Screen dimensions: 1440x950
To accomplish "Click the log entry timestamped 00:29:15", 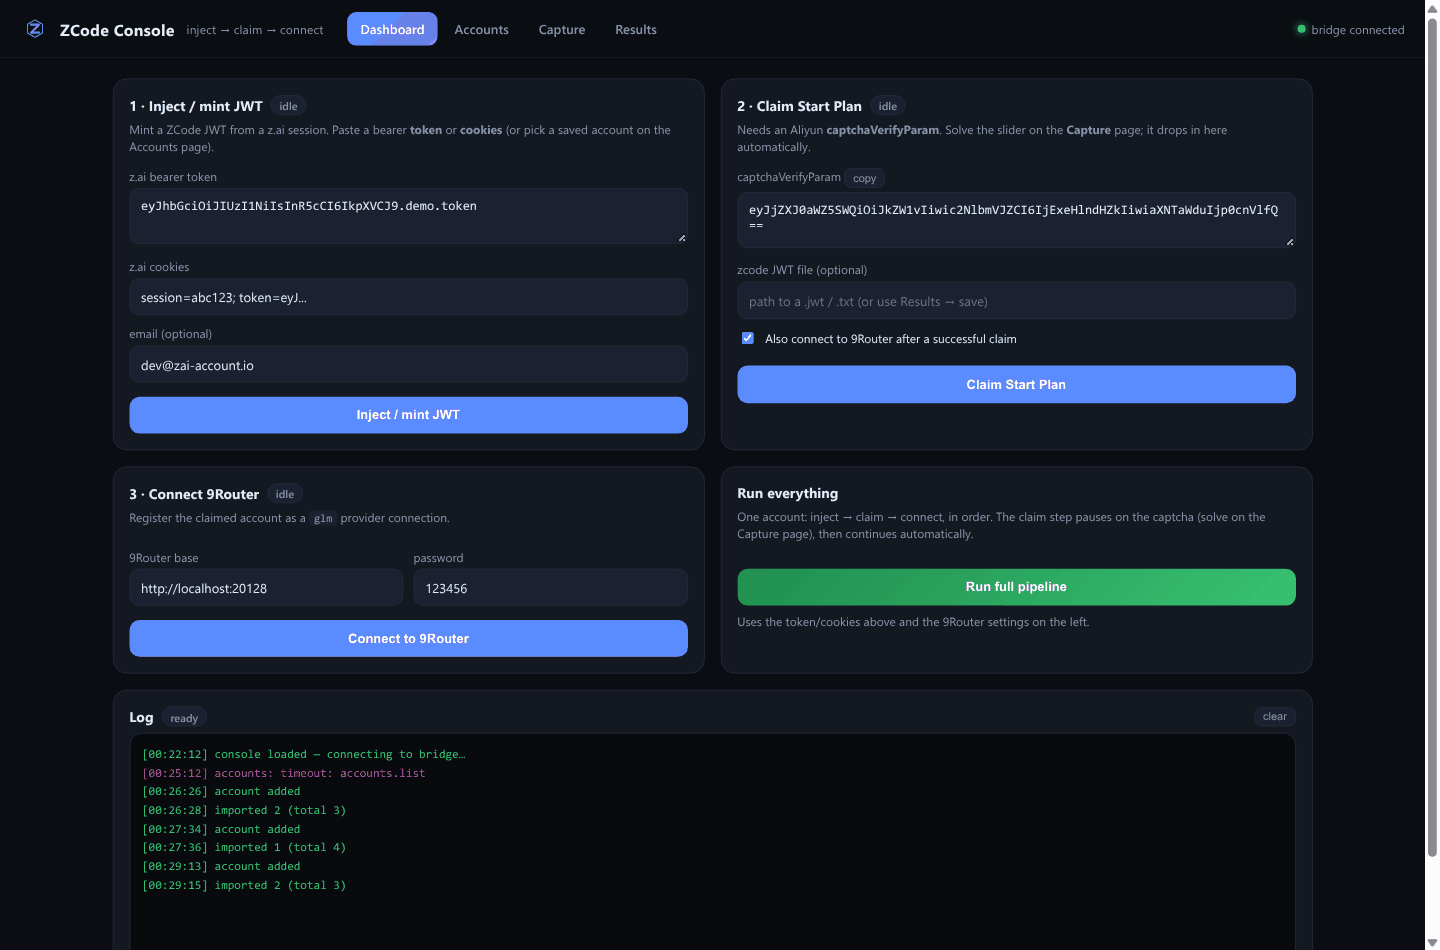I will pos(244,885).
